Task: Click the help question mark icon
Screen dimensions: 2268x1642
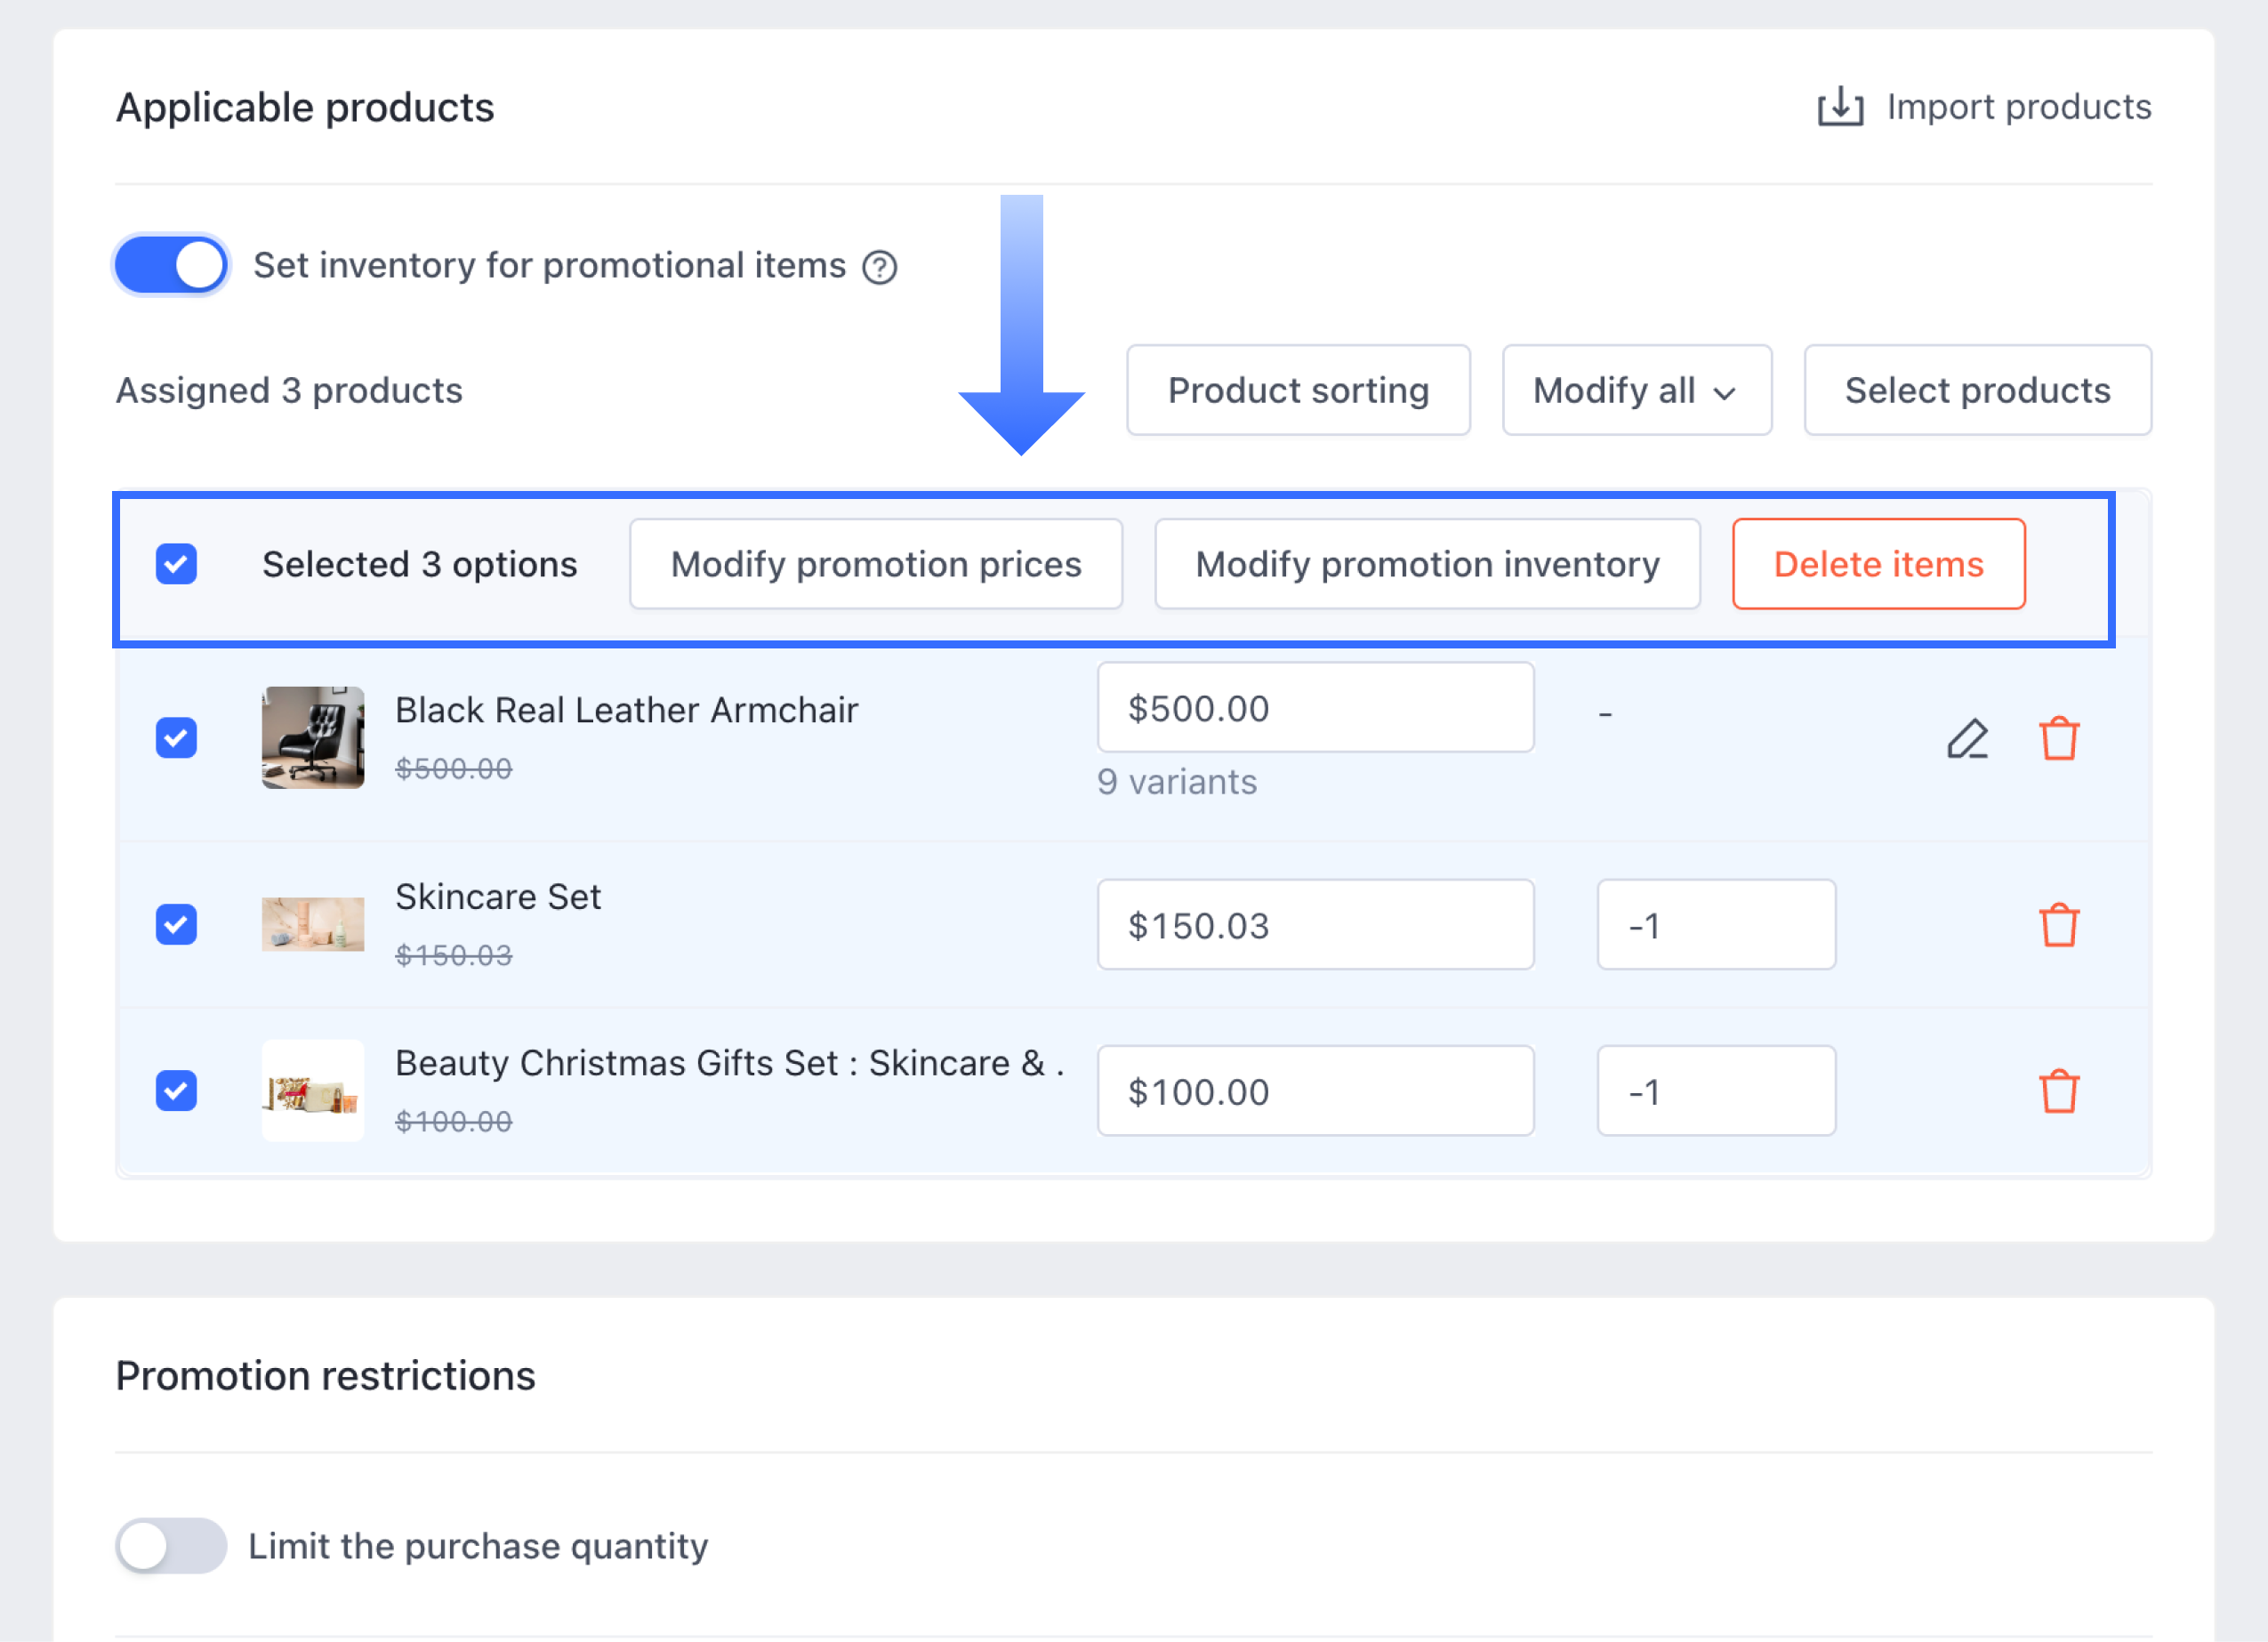Action: click(879, 267)
